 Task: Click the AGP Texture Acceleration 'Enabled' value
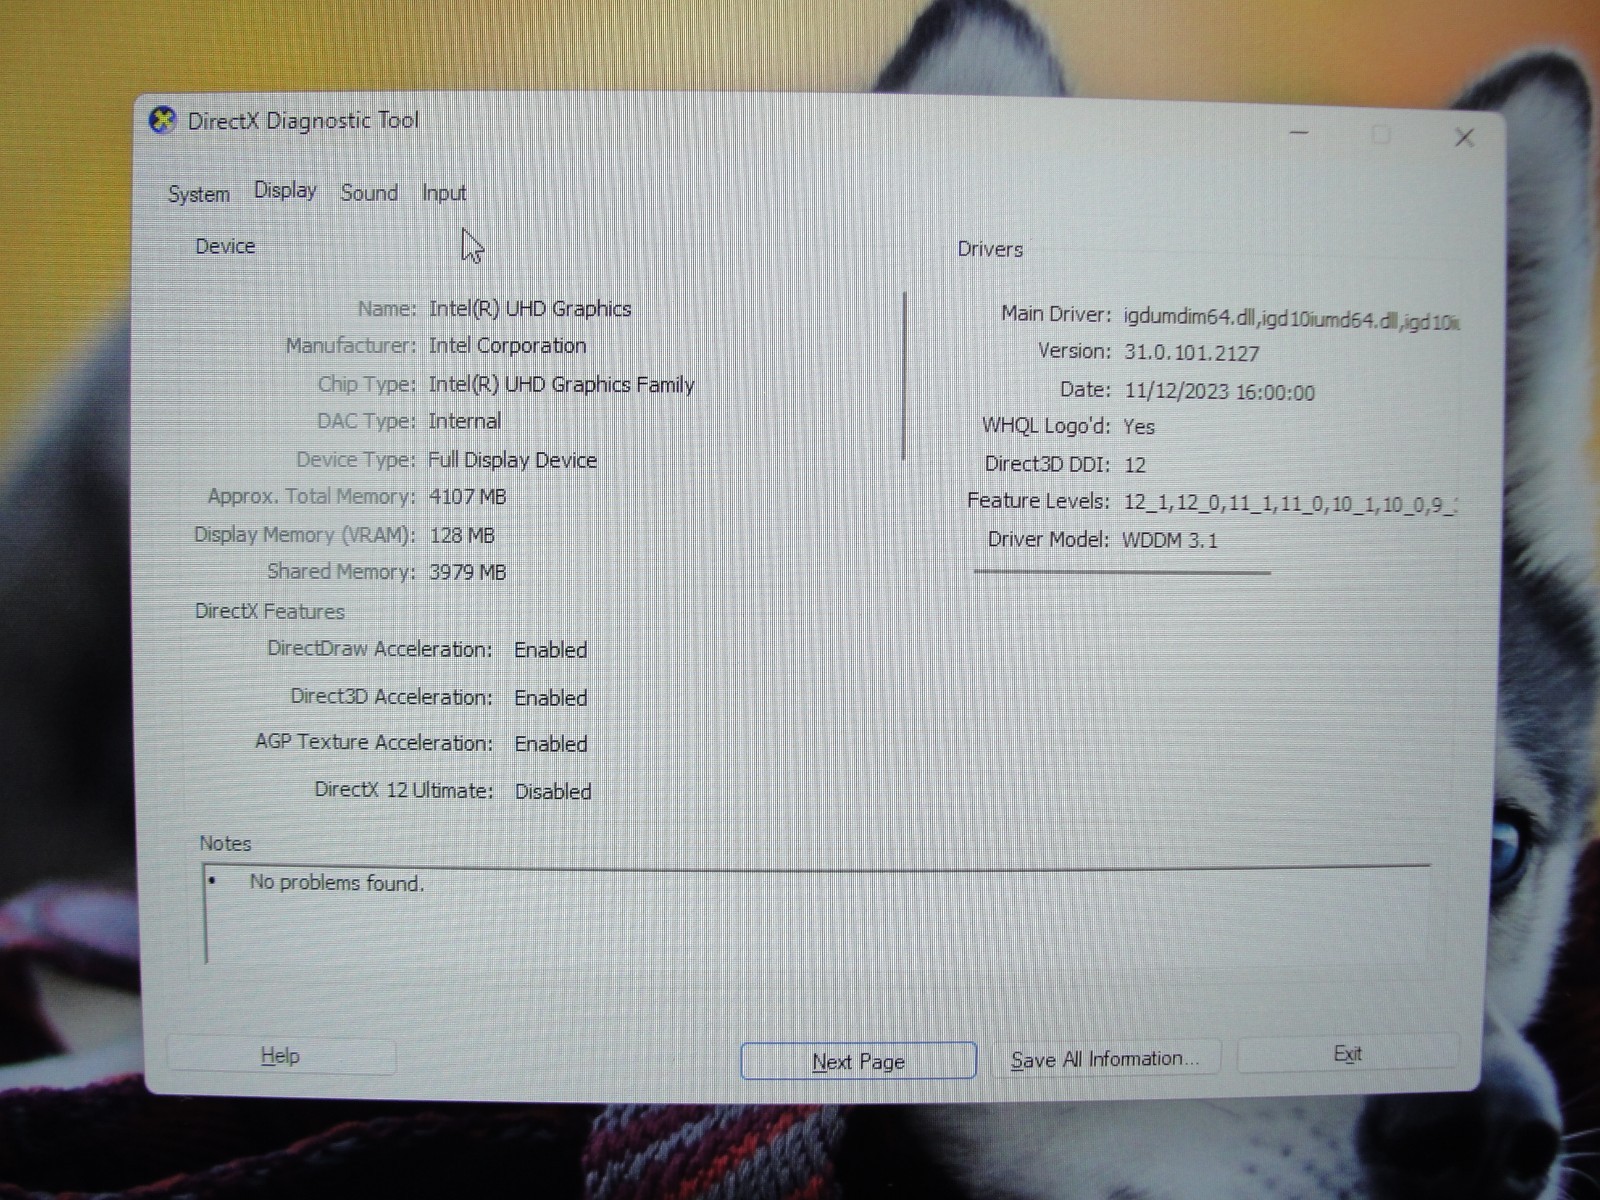(x=550, y=744)
